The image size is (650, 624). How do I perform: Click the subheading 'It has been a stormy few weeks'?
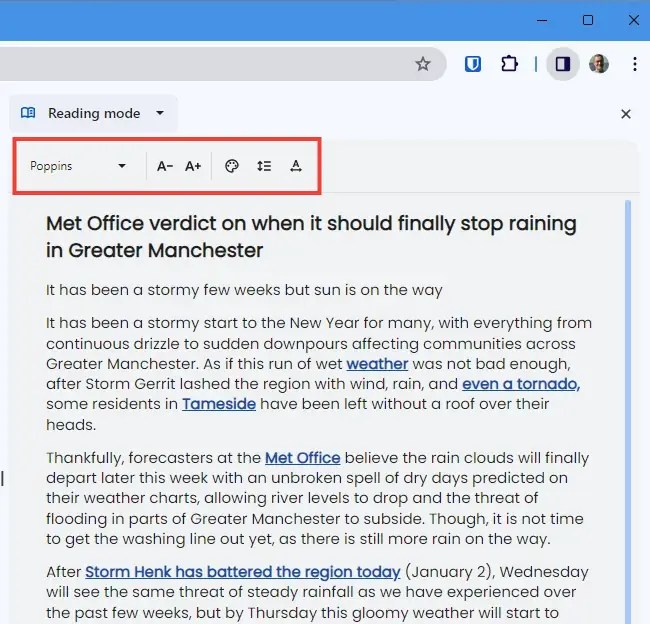[x=244, y=290]
